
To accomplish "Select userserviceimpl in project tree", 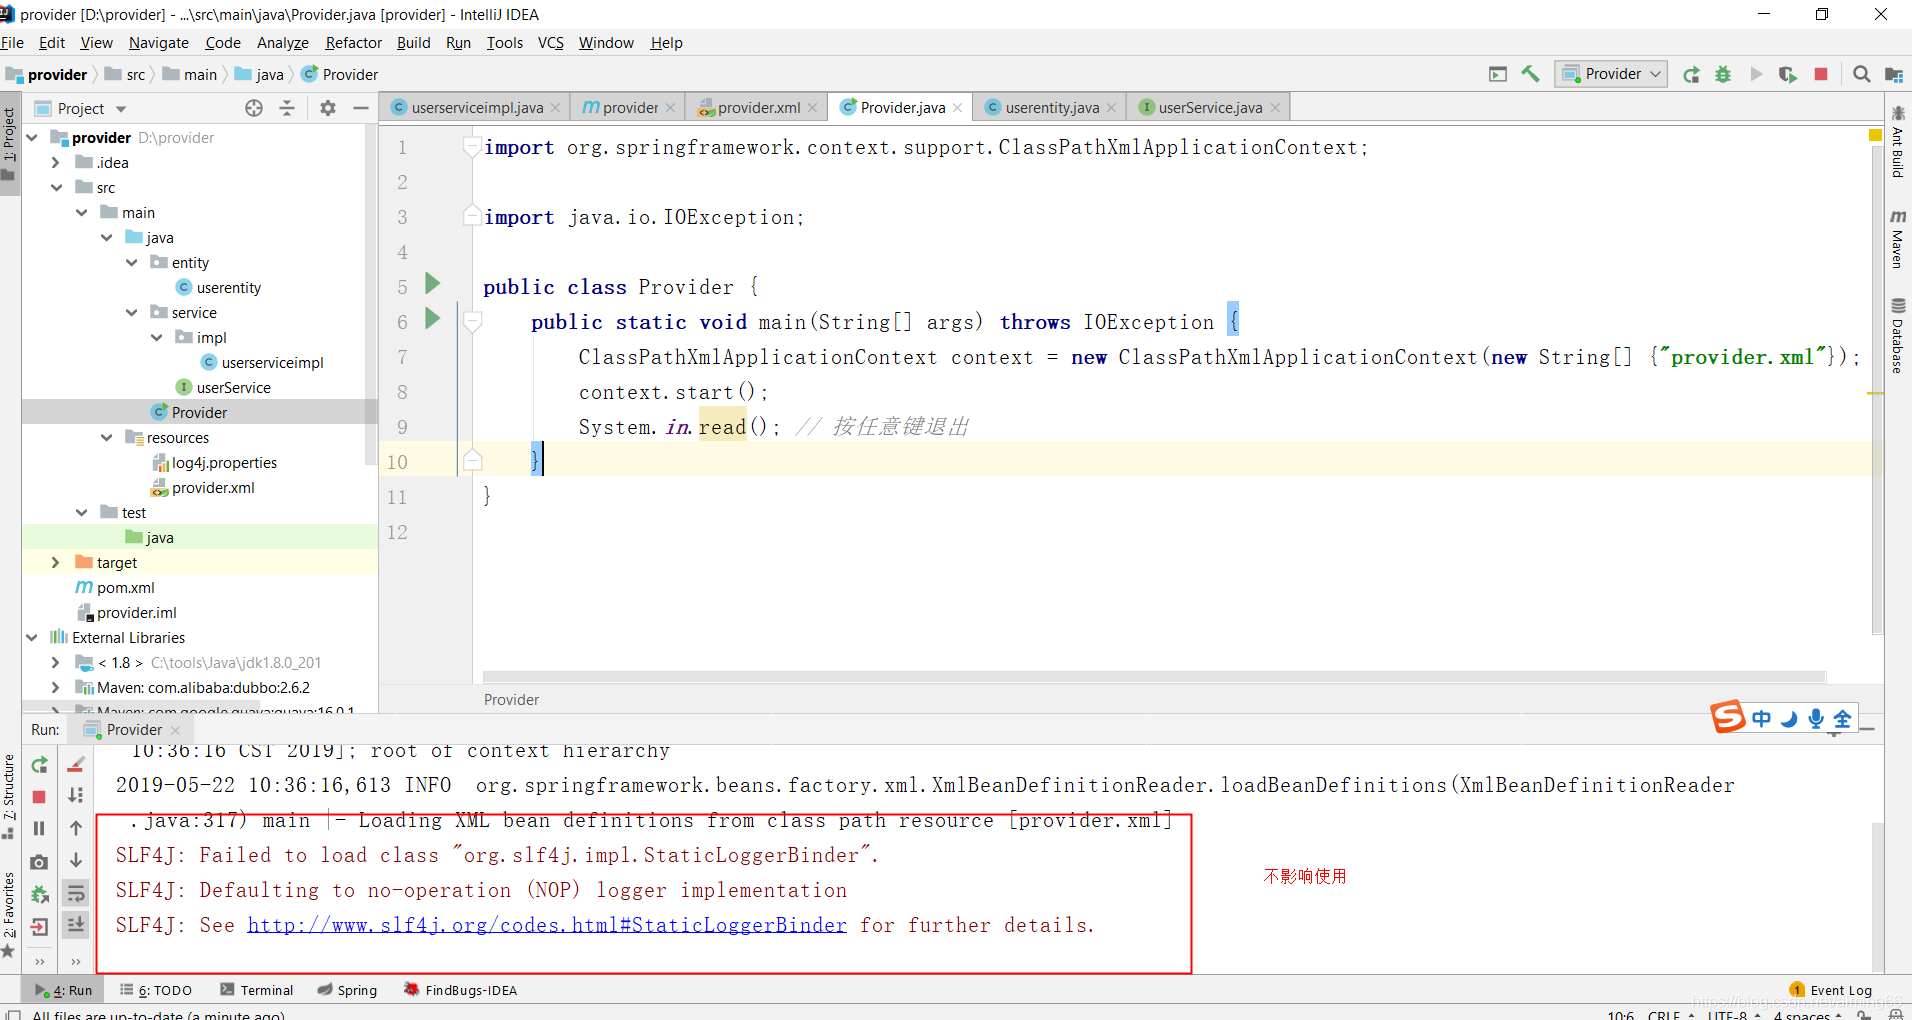I will point(272,362).
